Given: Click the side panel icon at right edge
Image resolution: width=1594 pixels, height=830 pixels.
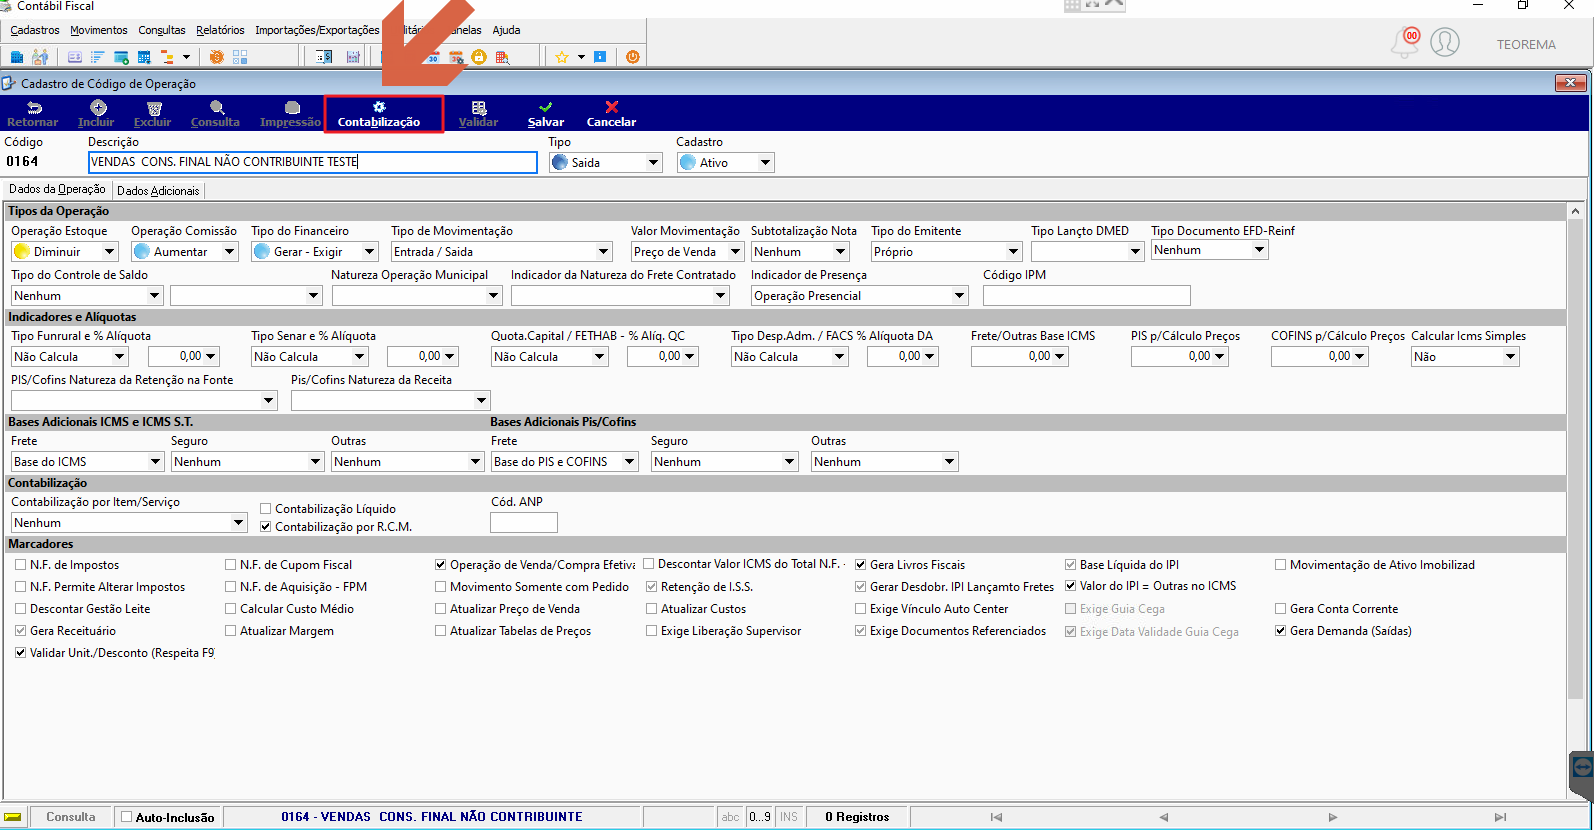Looking at the screenshot, I should [1582, 767].
